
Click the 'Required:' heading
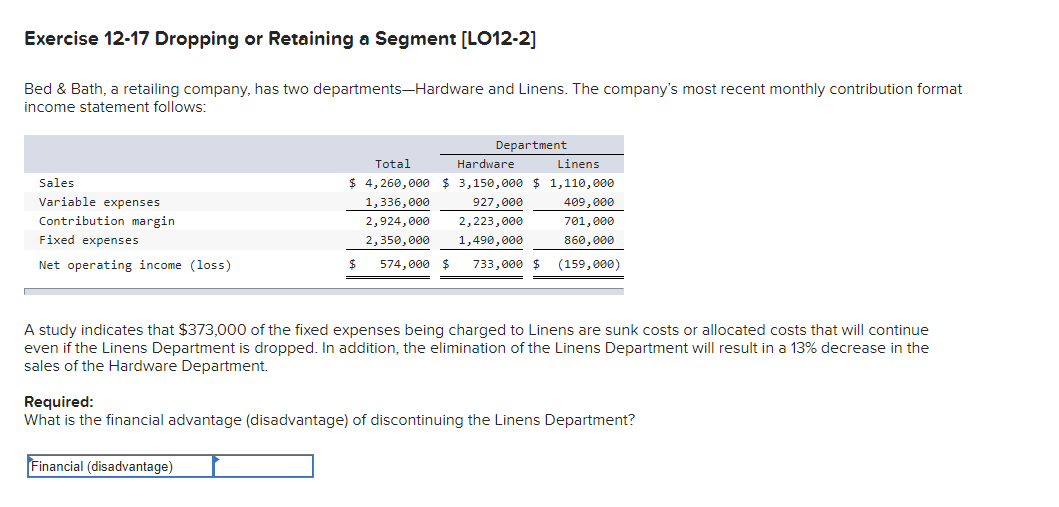59,402
